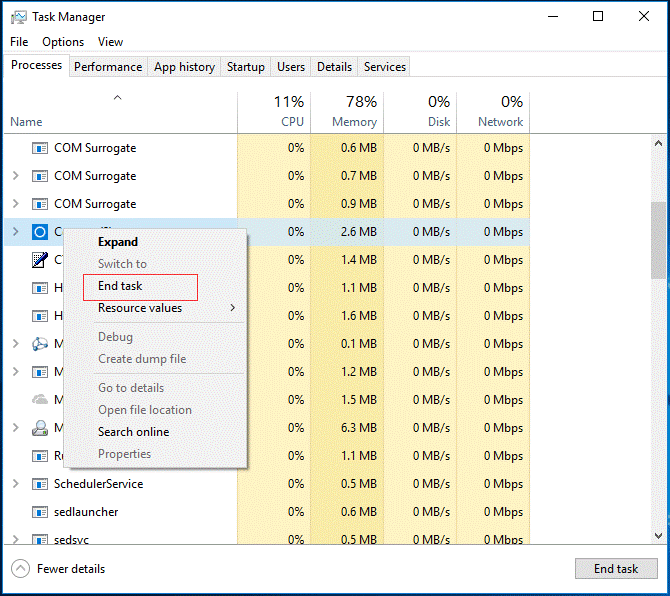Image resolution: width=670 pixels, height=596 pixels.
Task: Expand the COM Surrogate row using 0.9 MB
Action: point(15,204)
